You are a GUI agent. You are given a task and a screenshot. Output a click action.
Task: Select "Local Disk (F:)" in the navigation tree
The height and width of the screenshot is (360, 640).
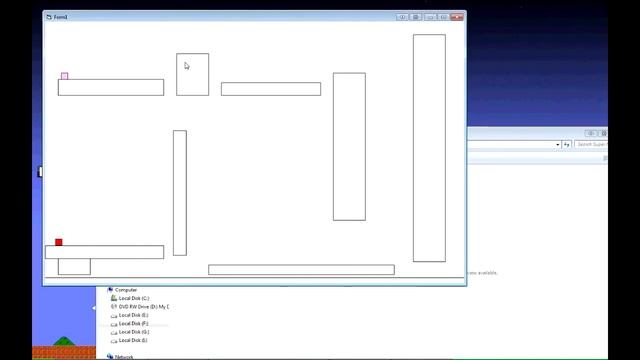[133, 323]
